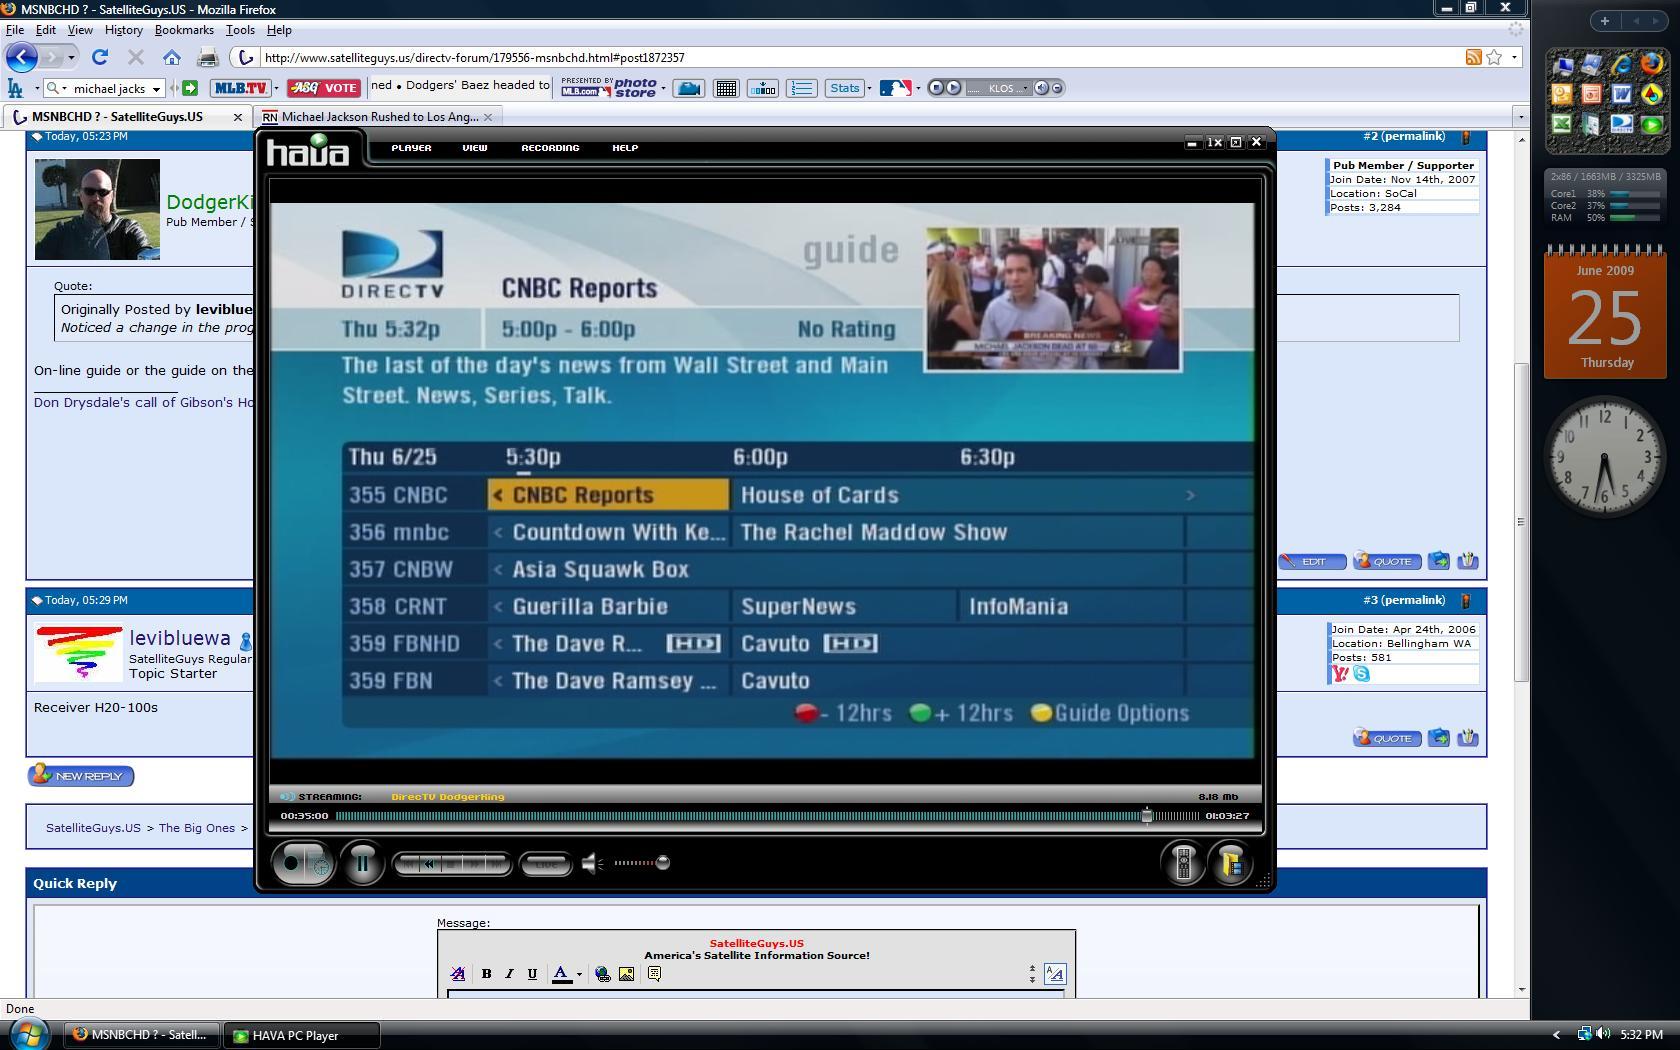Open Firefox Tools menu
The image size is (1680, 1050).
(240, 30)
